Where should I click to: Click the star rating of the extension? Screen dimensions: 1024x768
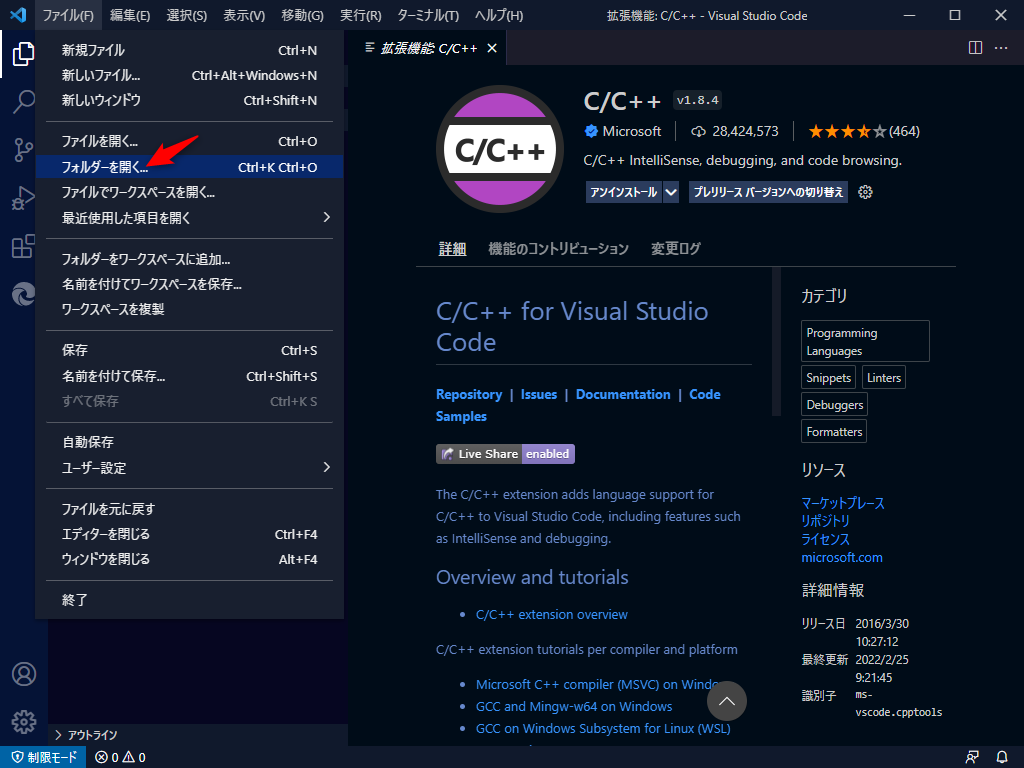point(847,132)
